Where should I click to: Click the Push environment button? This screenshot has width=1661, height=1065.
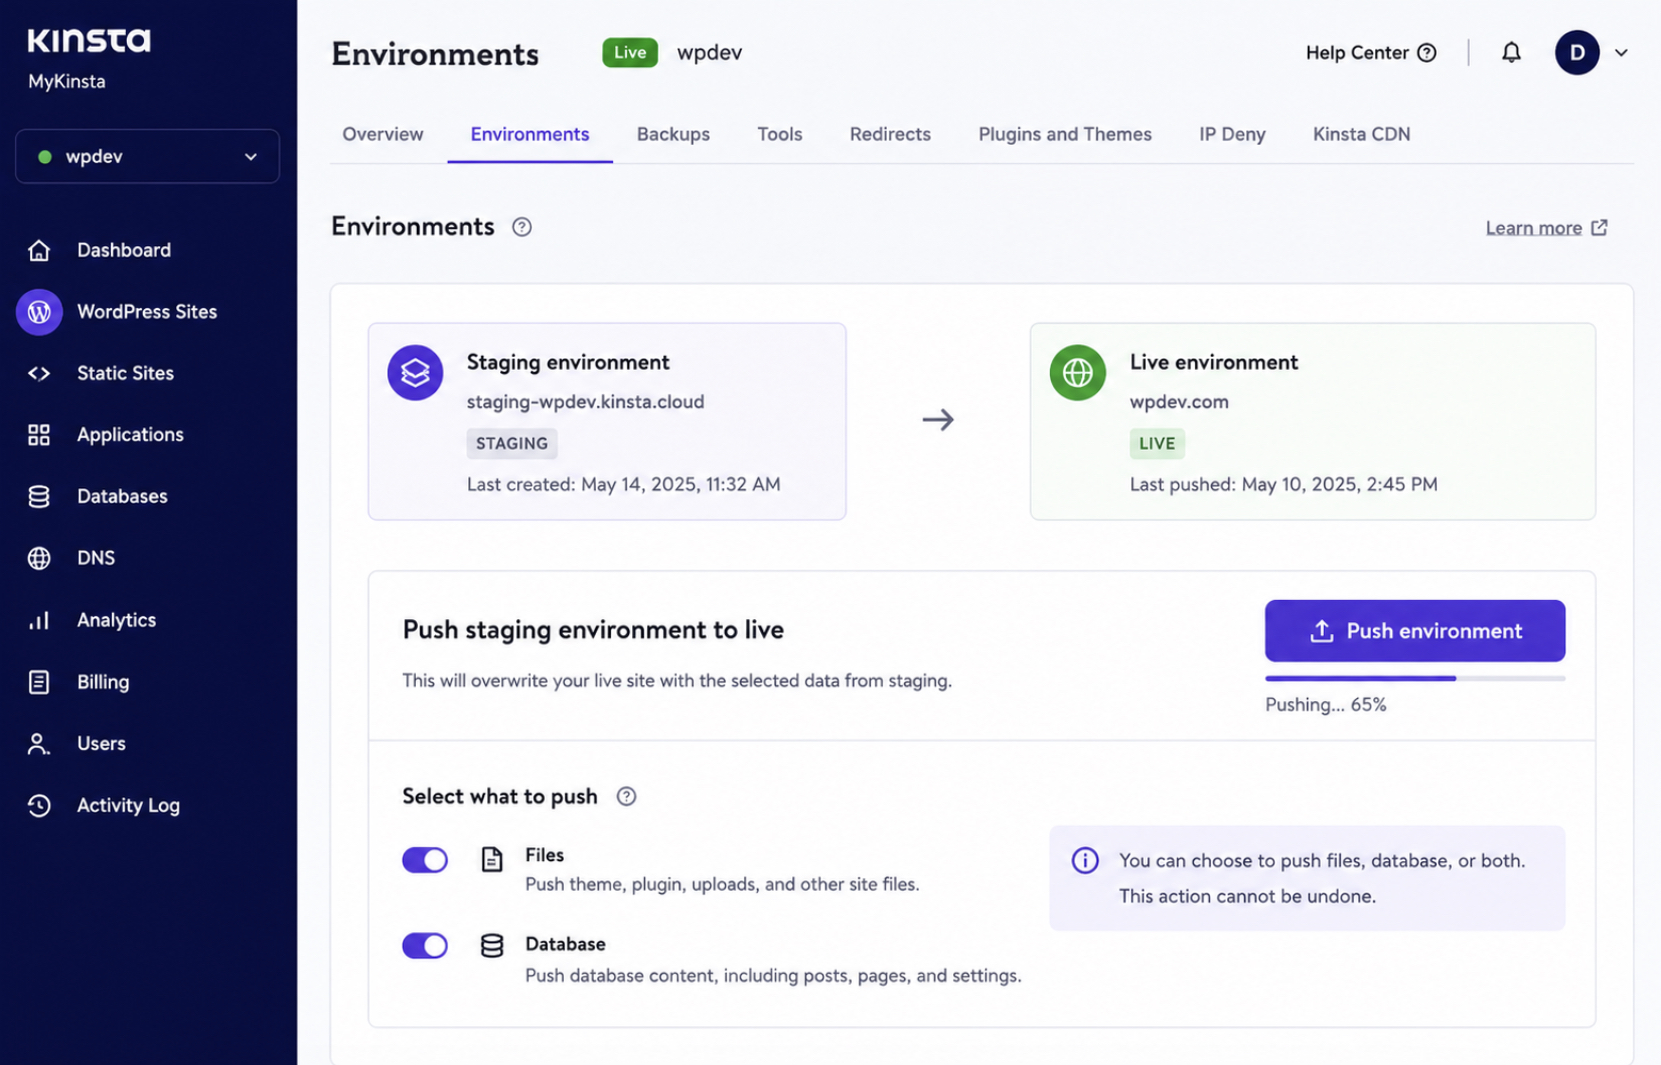click(1415, 631)
